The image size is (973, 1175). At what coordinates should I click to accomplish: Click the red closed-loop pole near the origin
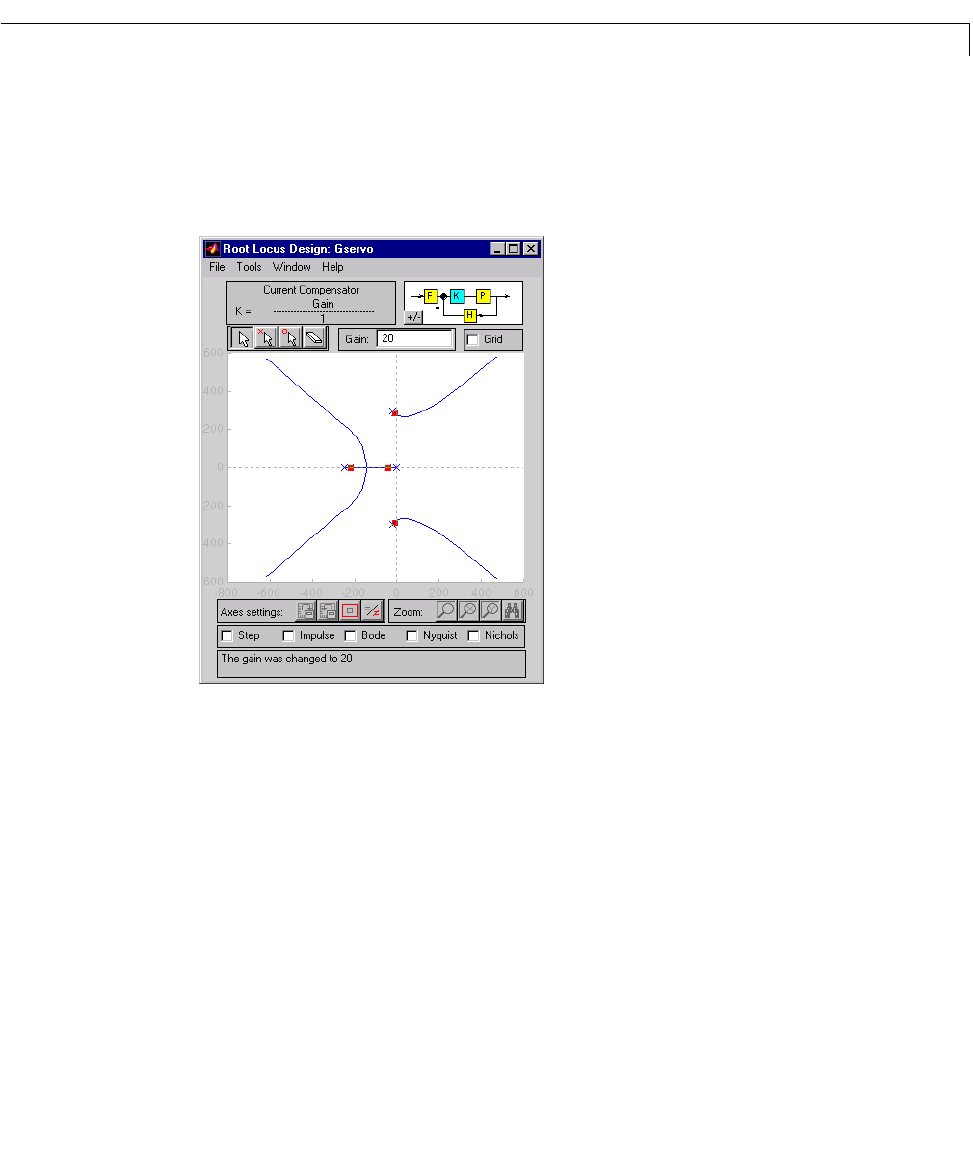tap(388, 468)
